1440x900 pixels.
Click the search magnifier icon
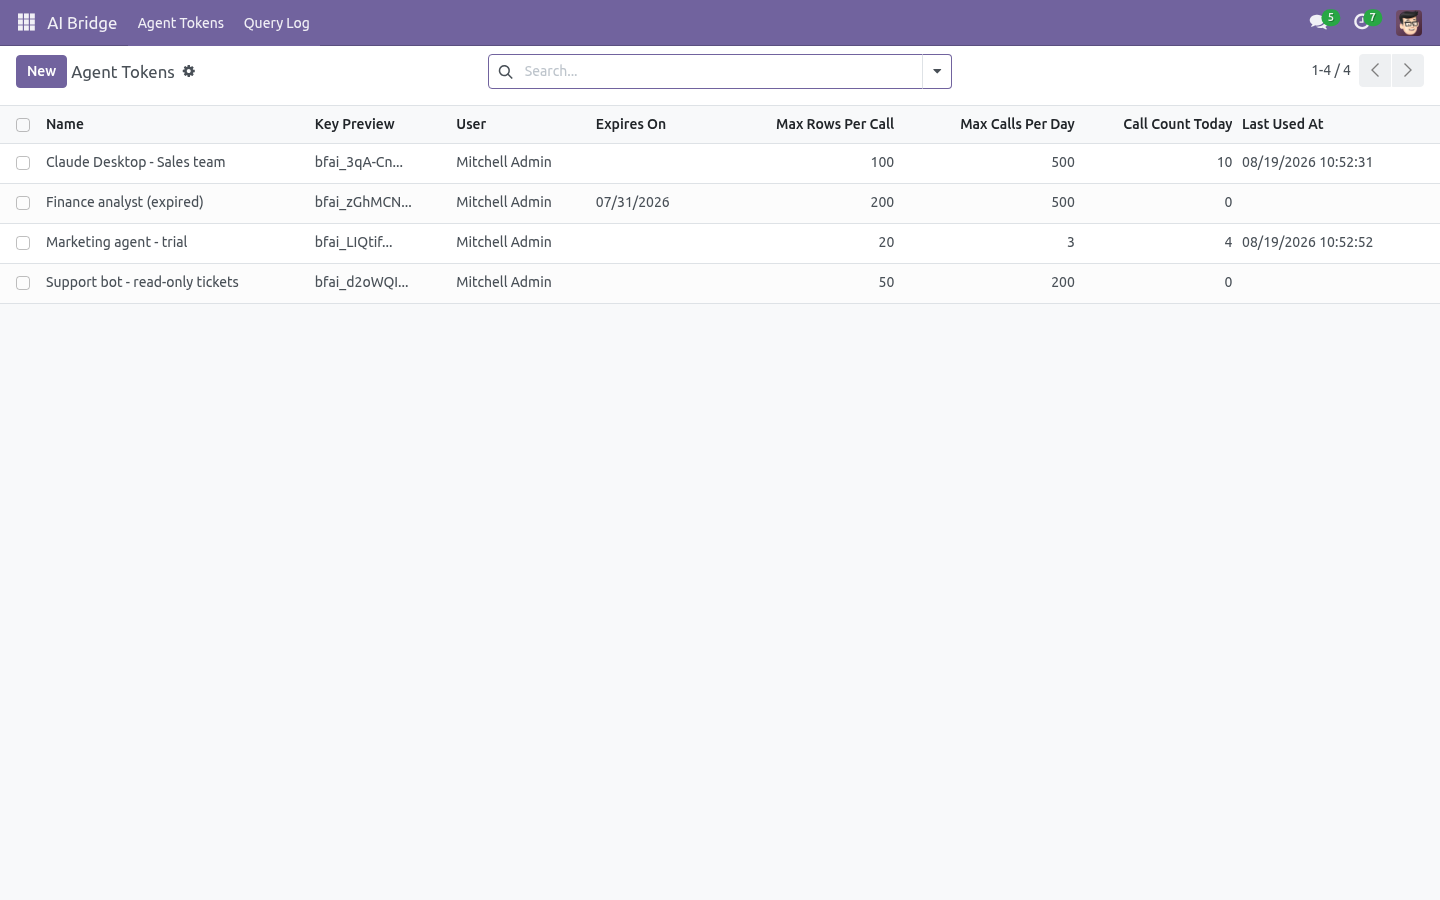pos(505,72)
